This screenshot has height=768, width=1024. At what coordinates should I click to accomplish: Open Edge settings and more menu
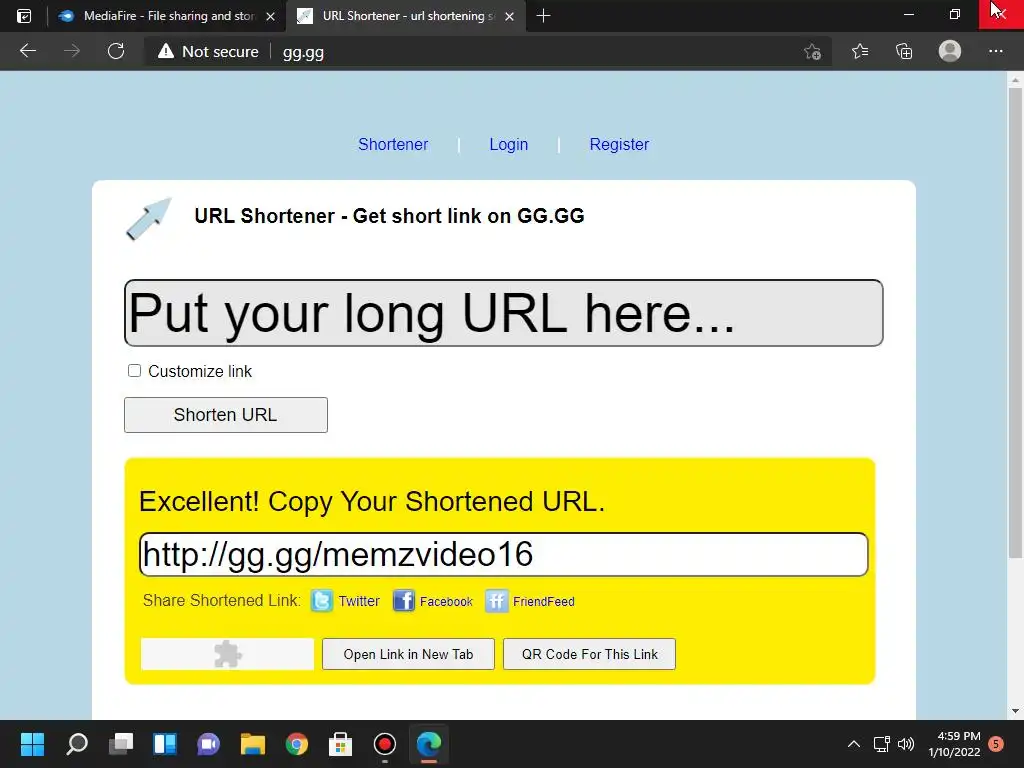pos(995,51)
